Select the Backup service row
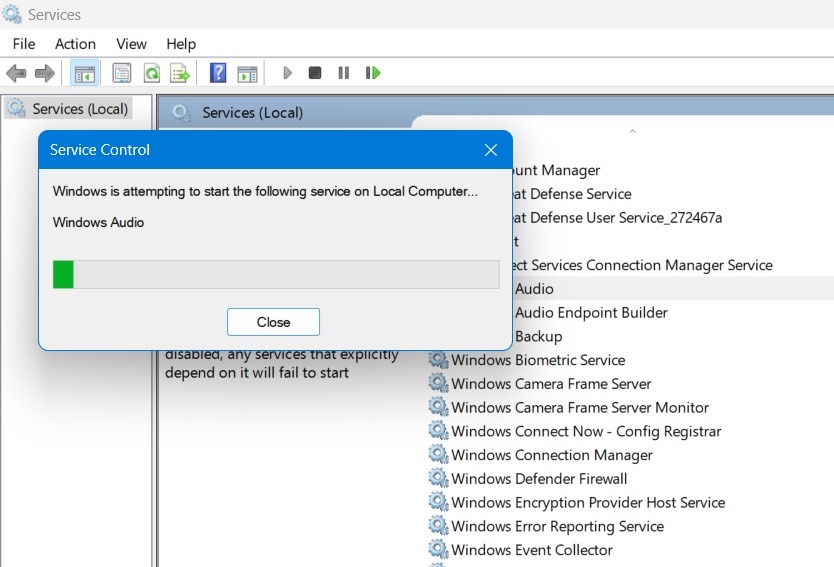Viewport: 834px width, 567px height. pos(538,336)
